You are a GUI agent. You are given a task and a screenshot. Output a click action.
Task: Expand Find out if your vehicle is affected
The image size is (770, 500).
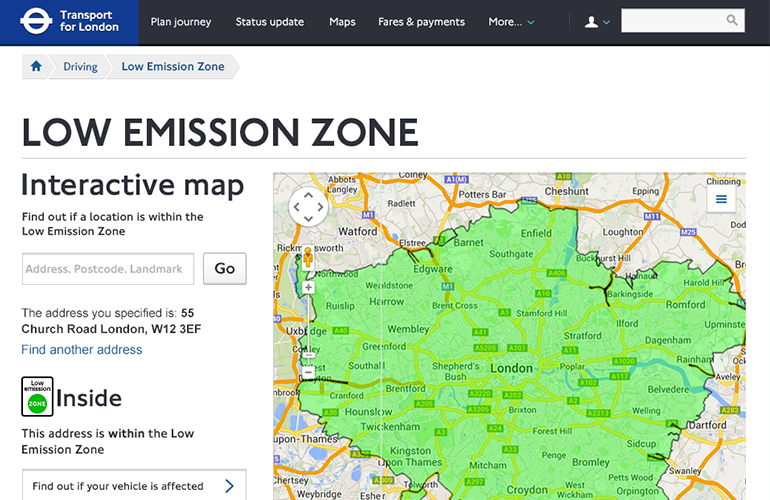tap(133, 486)
